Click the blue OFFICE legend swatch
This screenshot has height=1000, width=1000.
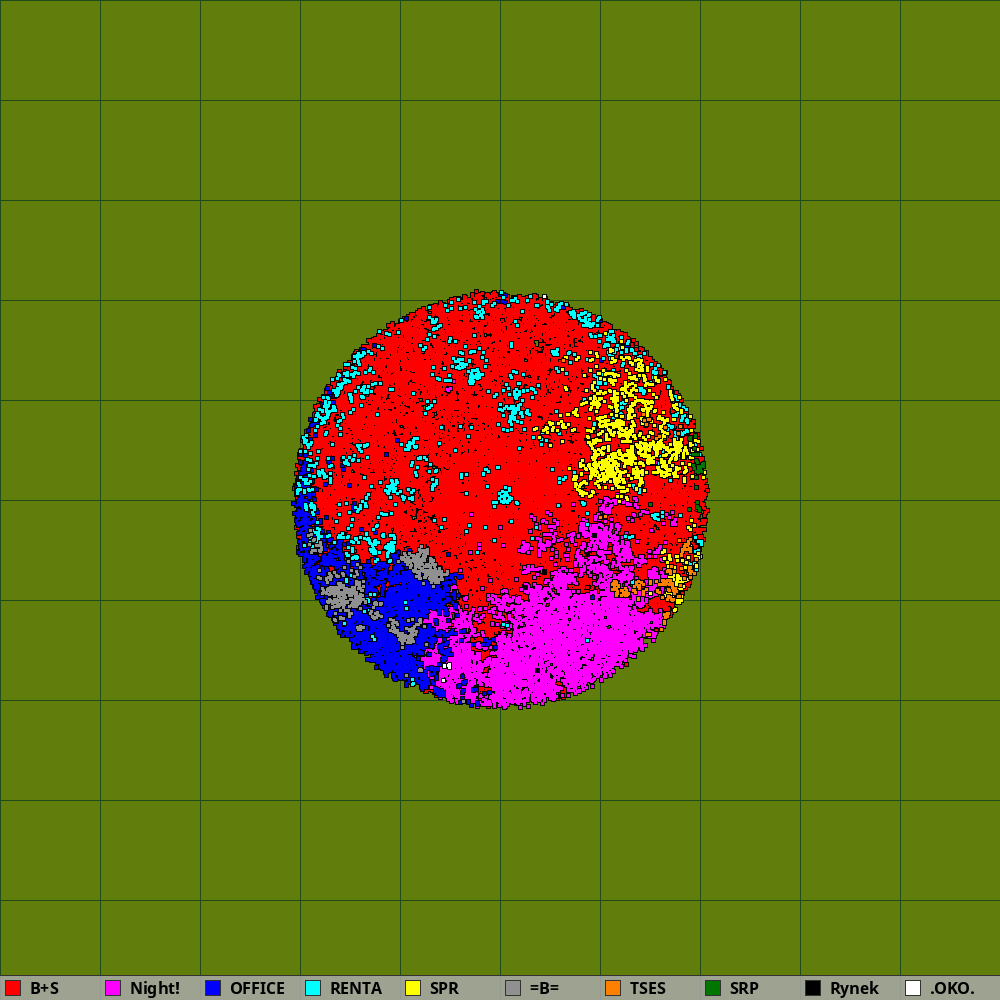click(x=213, y=988)
